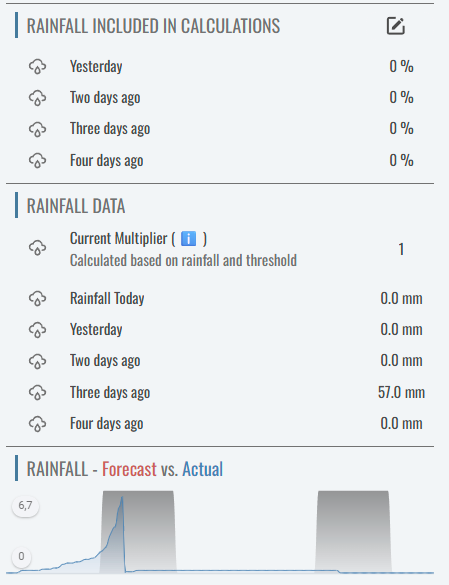Click the blue Actual legend label
The height and width of the screenshot is (585, 449).
point(202,469)
